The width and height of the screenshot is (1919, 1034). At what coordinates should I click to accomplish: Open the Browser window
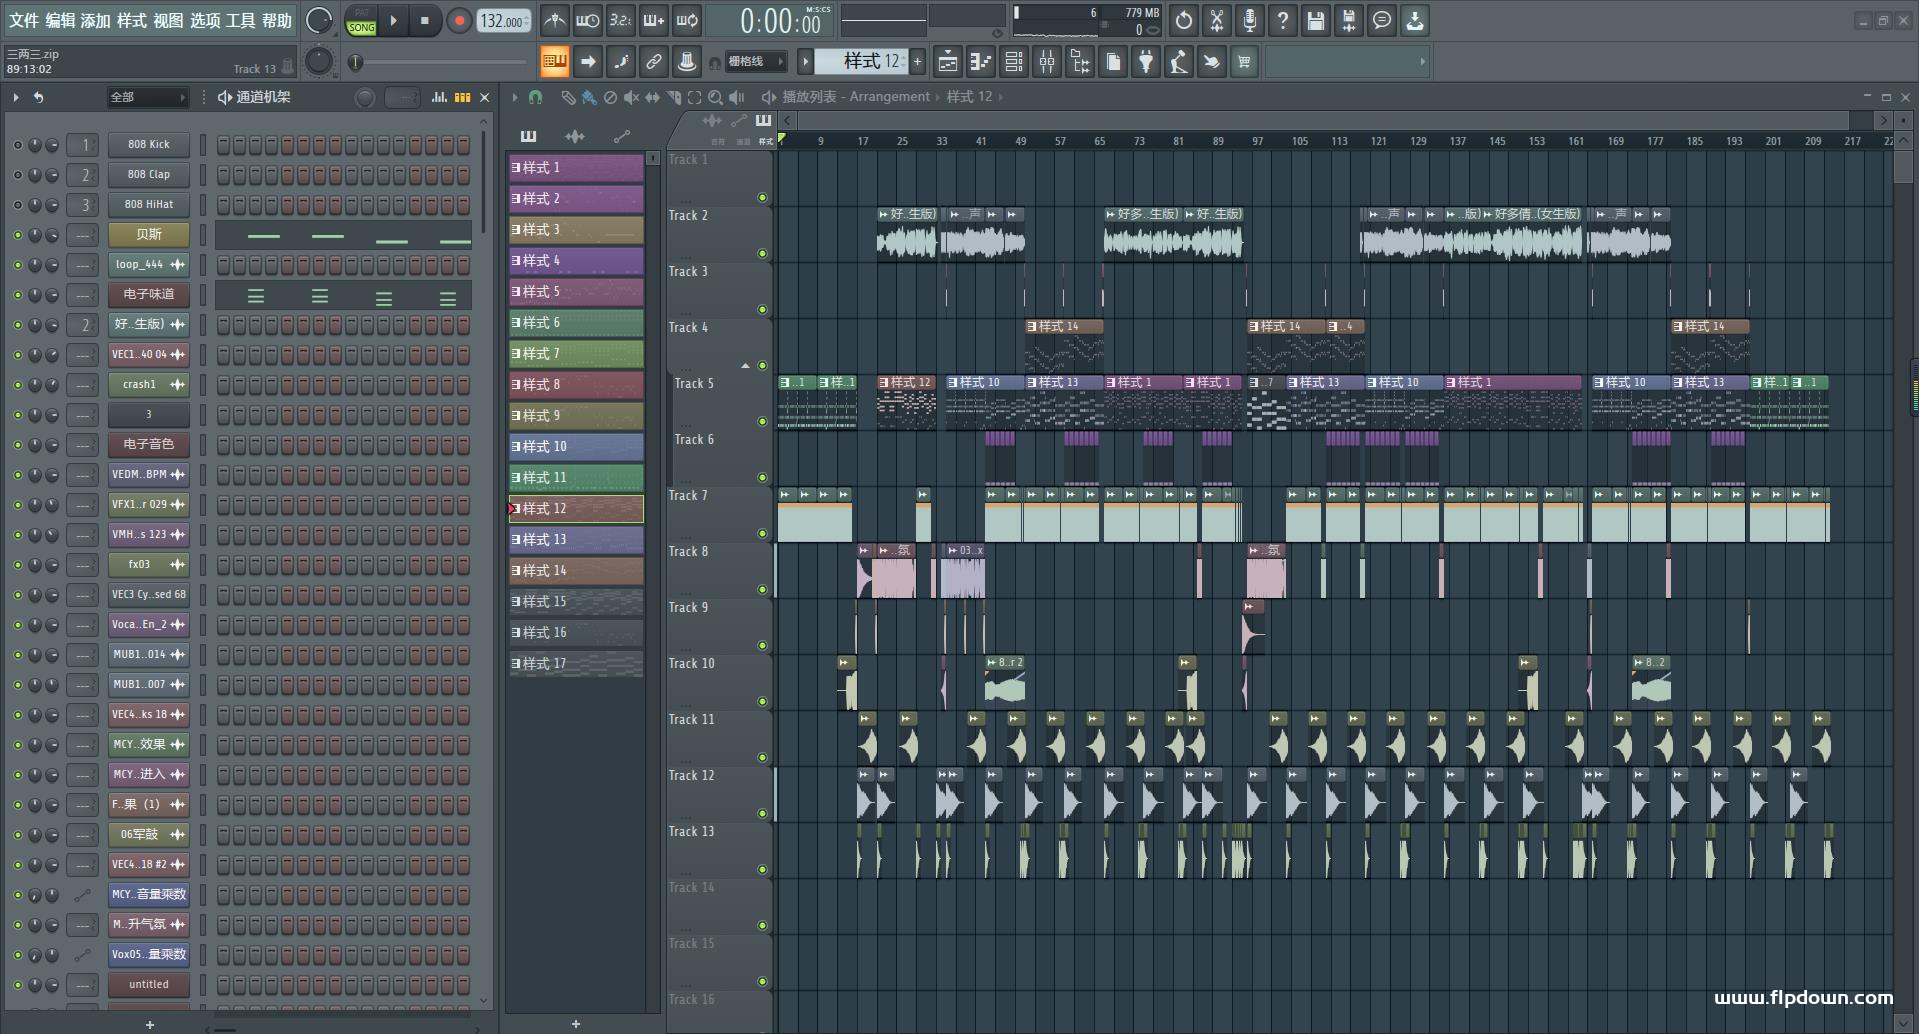pos(1079,62)
